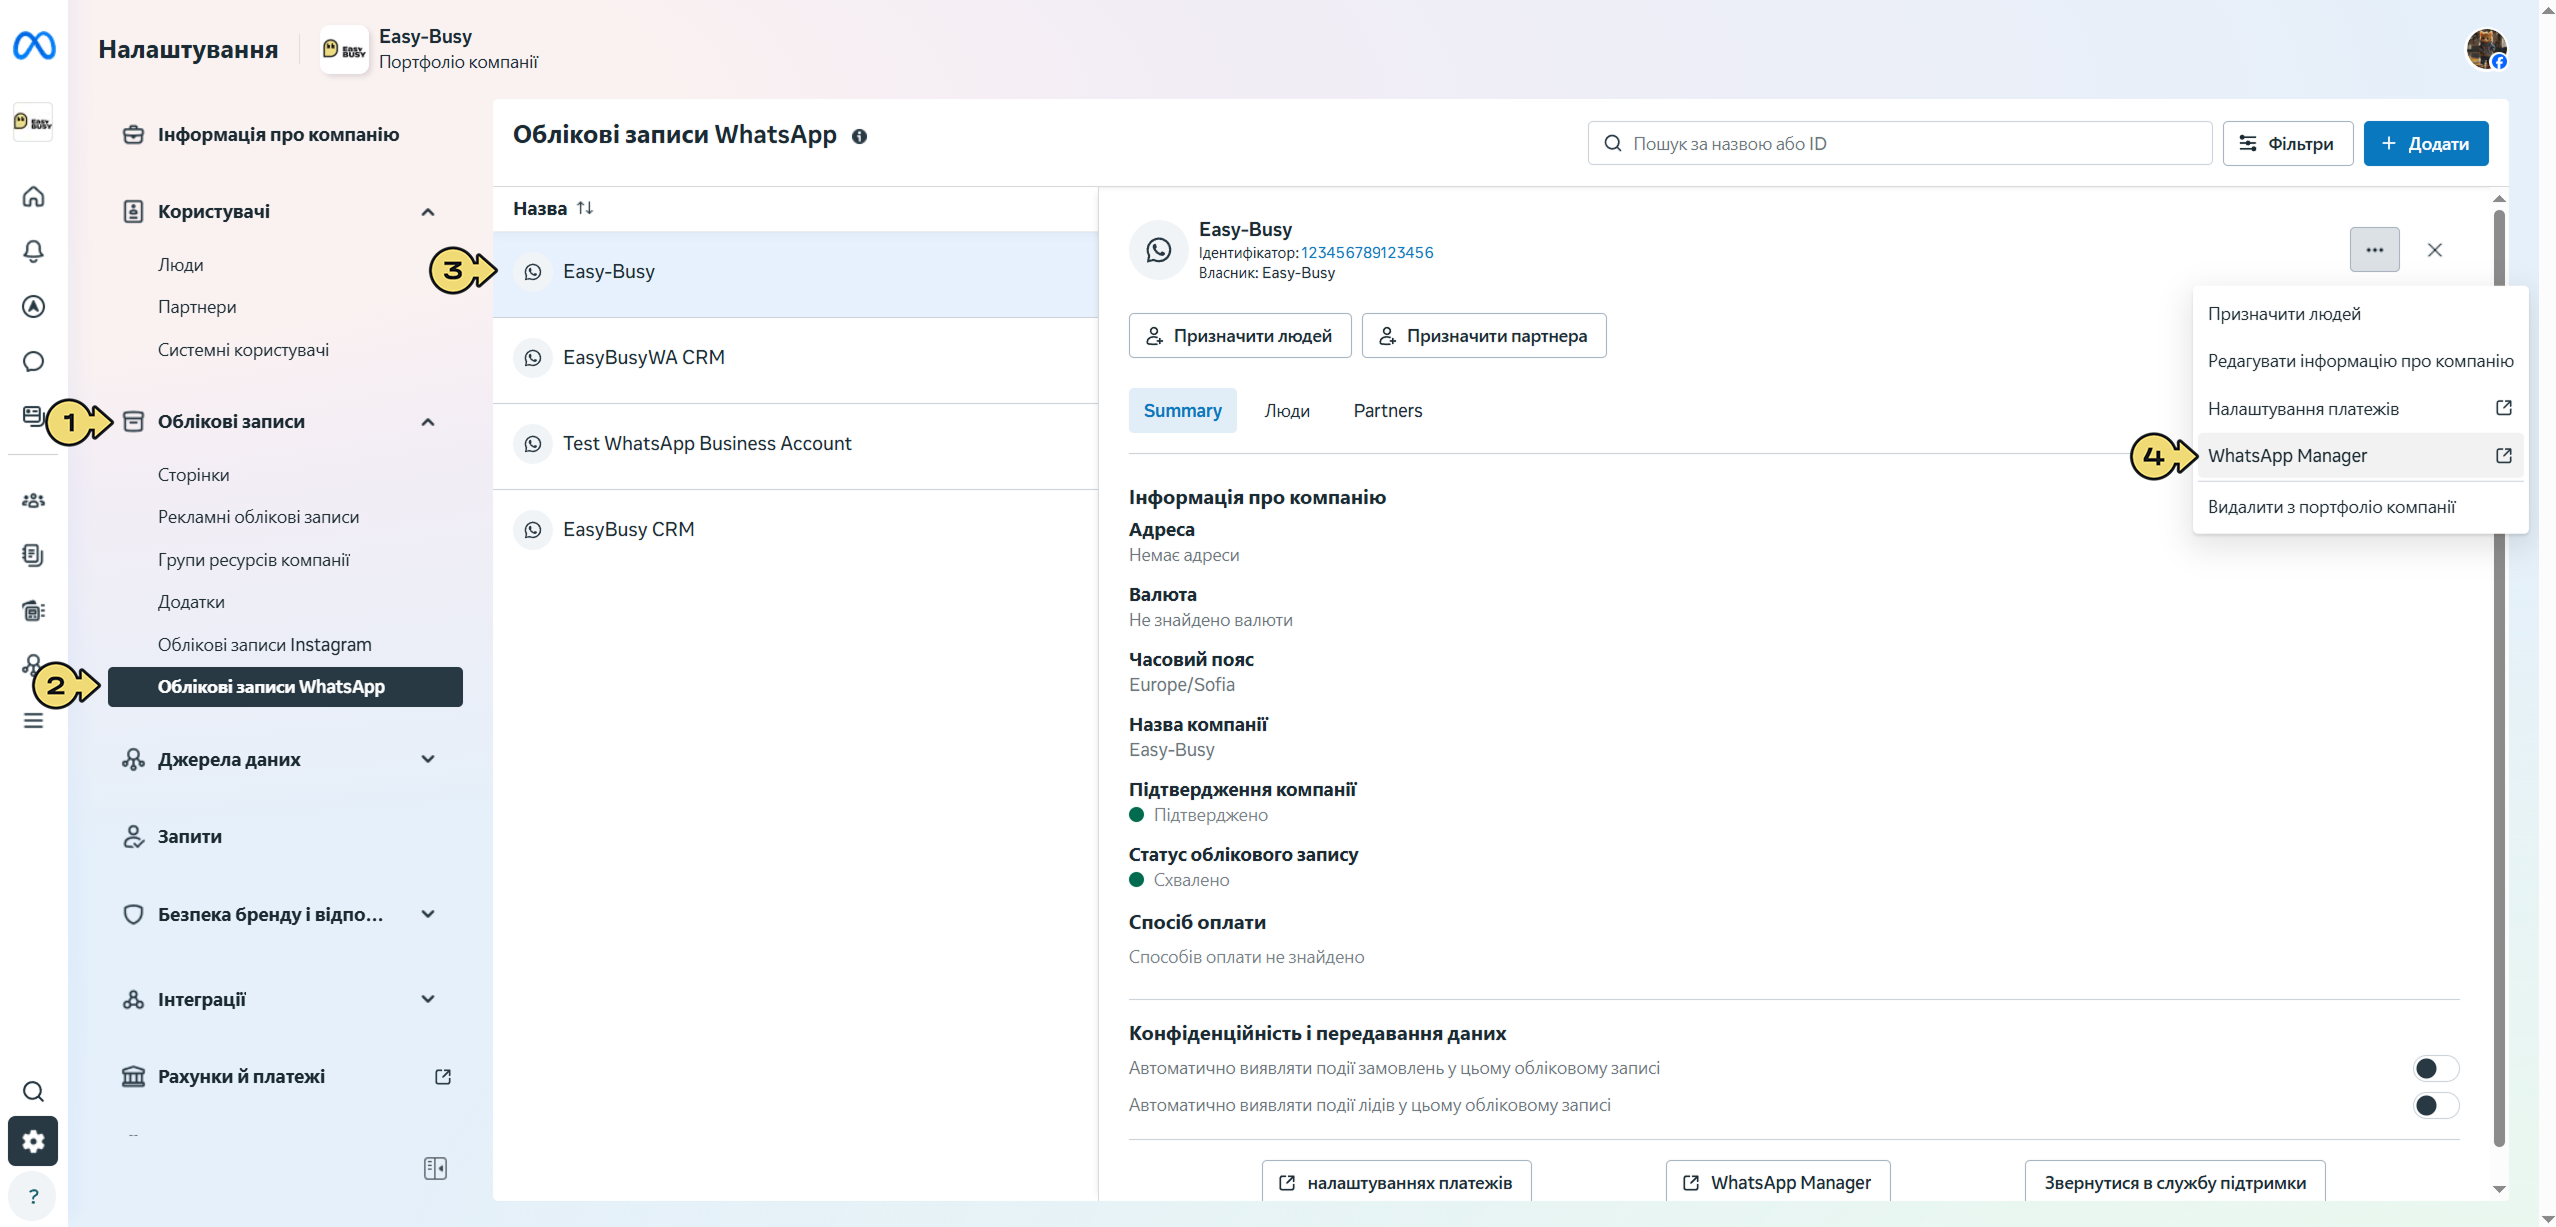Image resolution: width=2556 pixels, height=1227 pixels.
Task: Click the search magnifier in left rail
Action: (33, 1091)
